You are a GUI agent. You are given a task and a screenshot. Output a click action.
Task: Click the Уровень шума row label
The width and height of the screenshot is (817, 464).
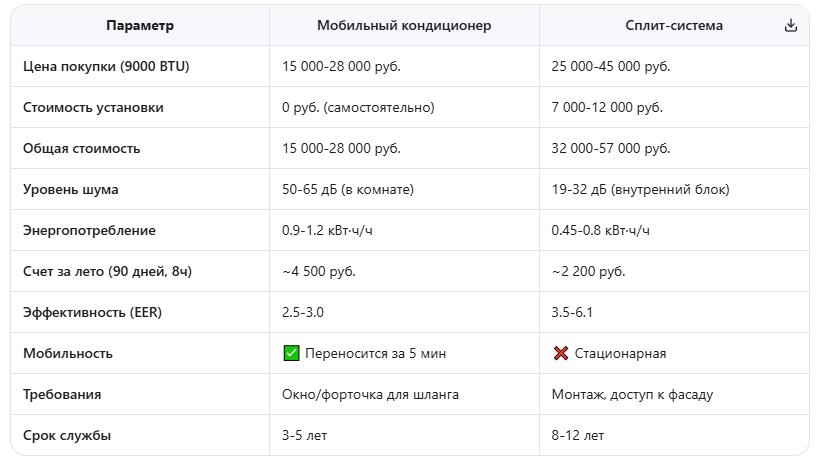[x=70, y=189]
